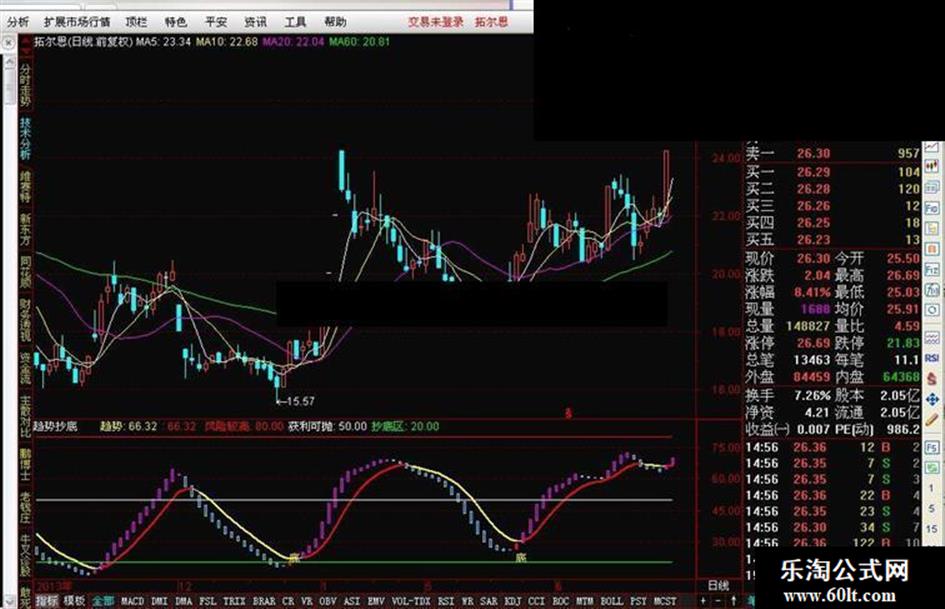
Task: Click the red dollar sign icon
Action: [x=932, y=378]
